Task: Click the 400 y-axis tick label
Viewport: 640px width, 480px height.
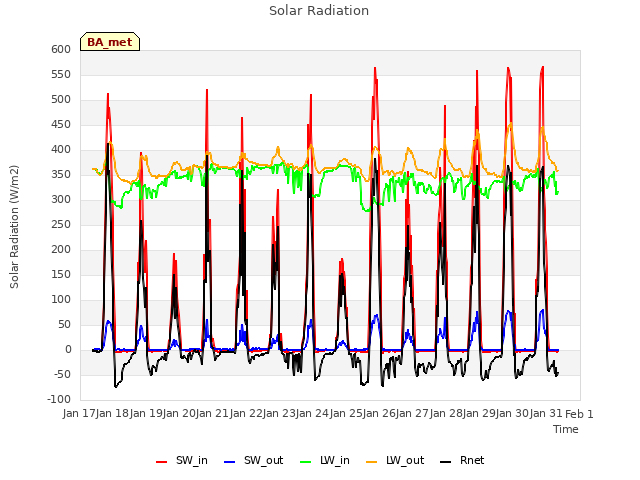Action: point(61,149)
